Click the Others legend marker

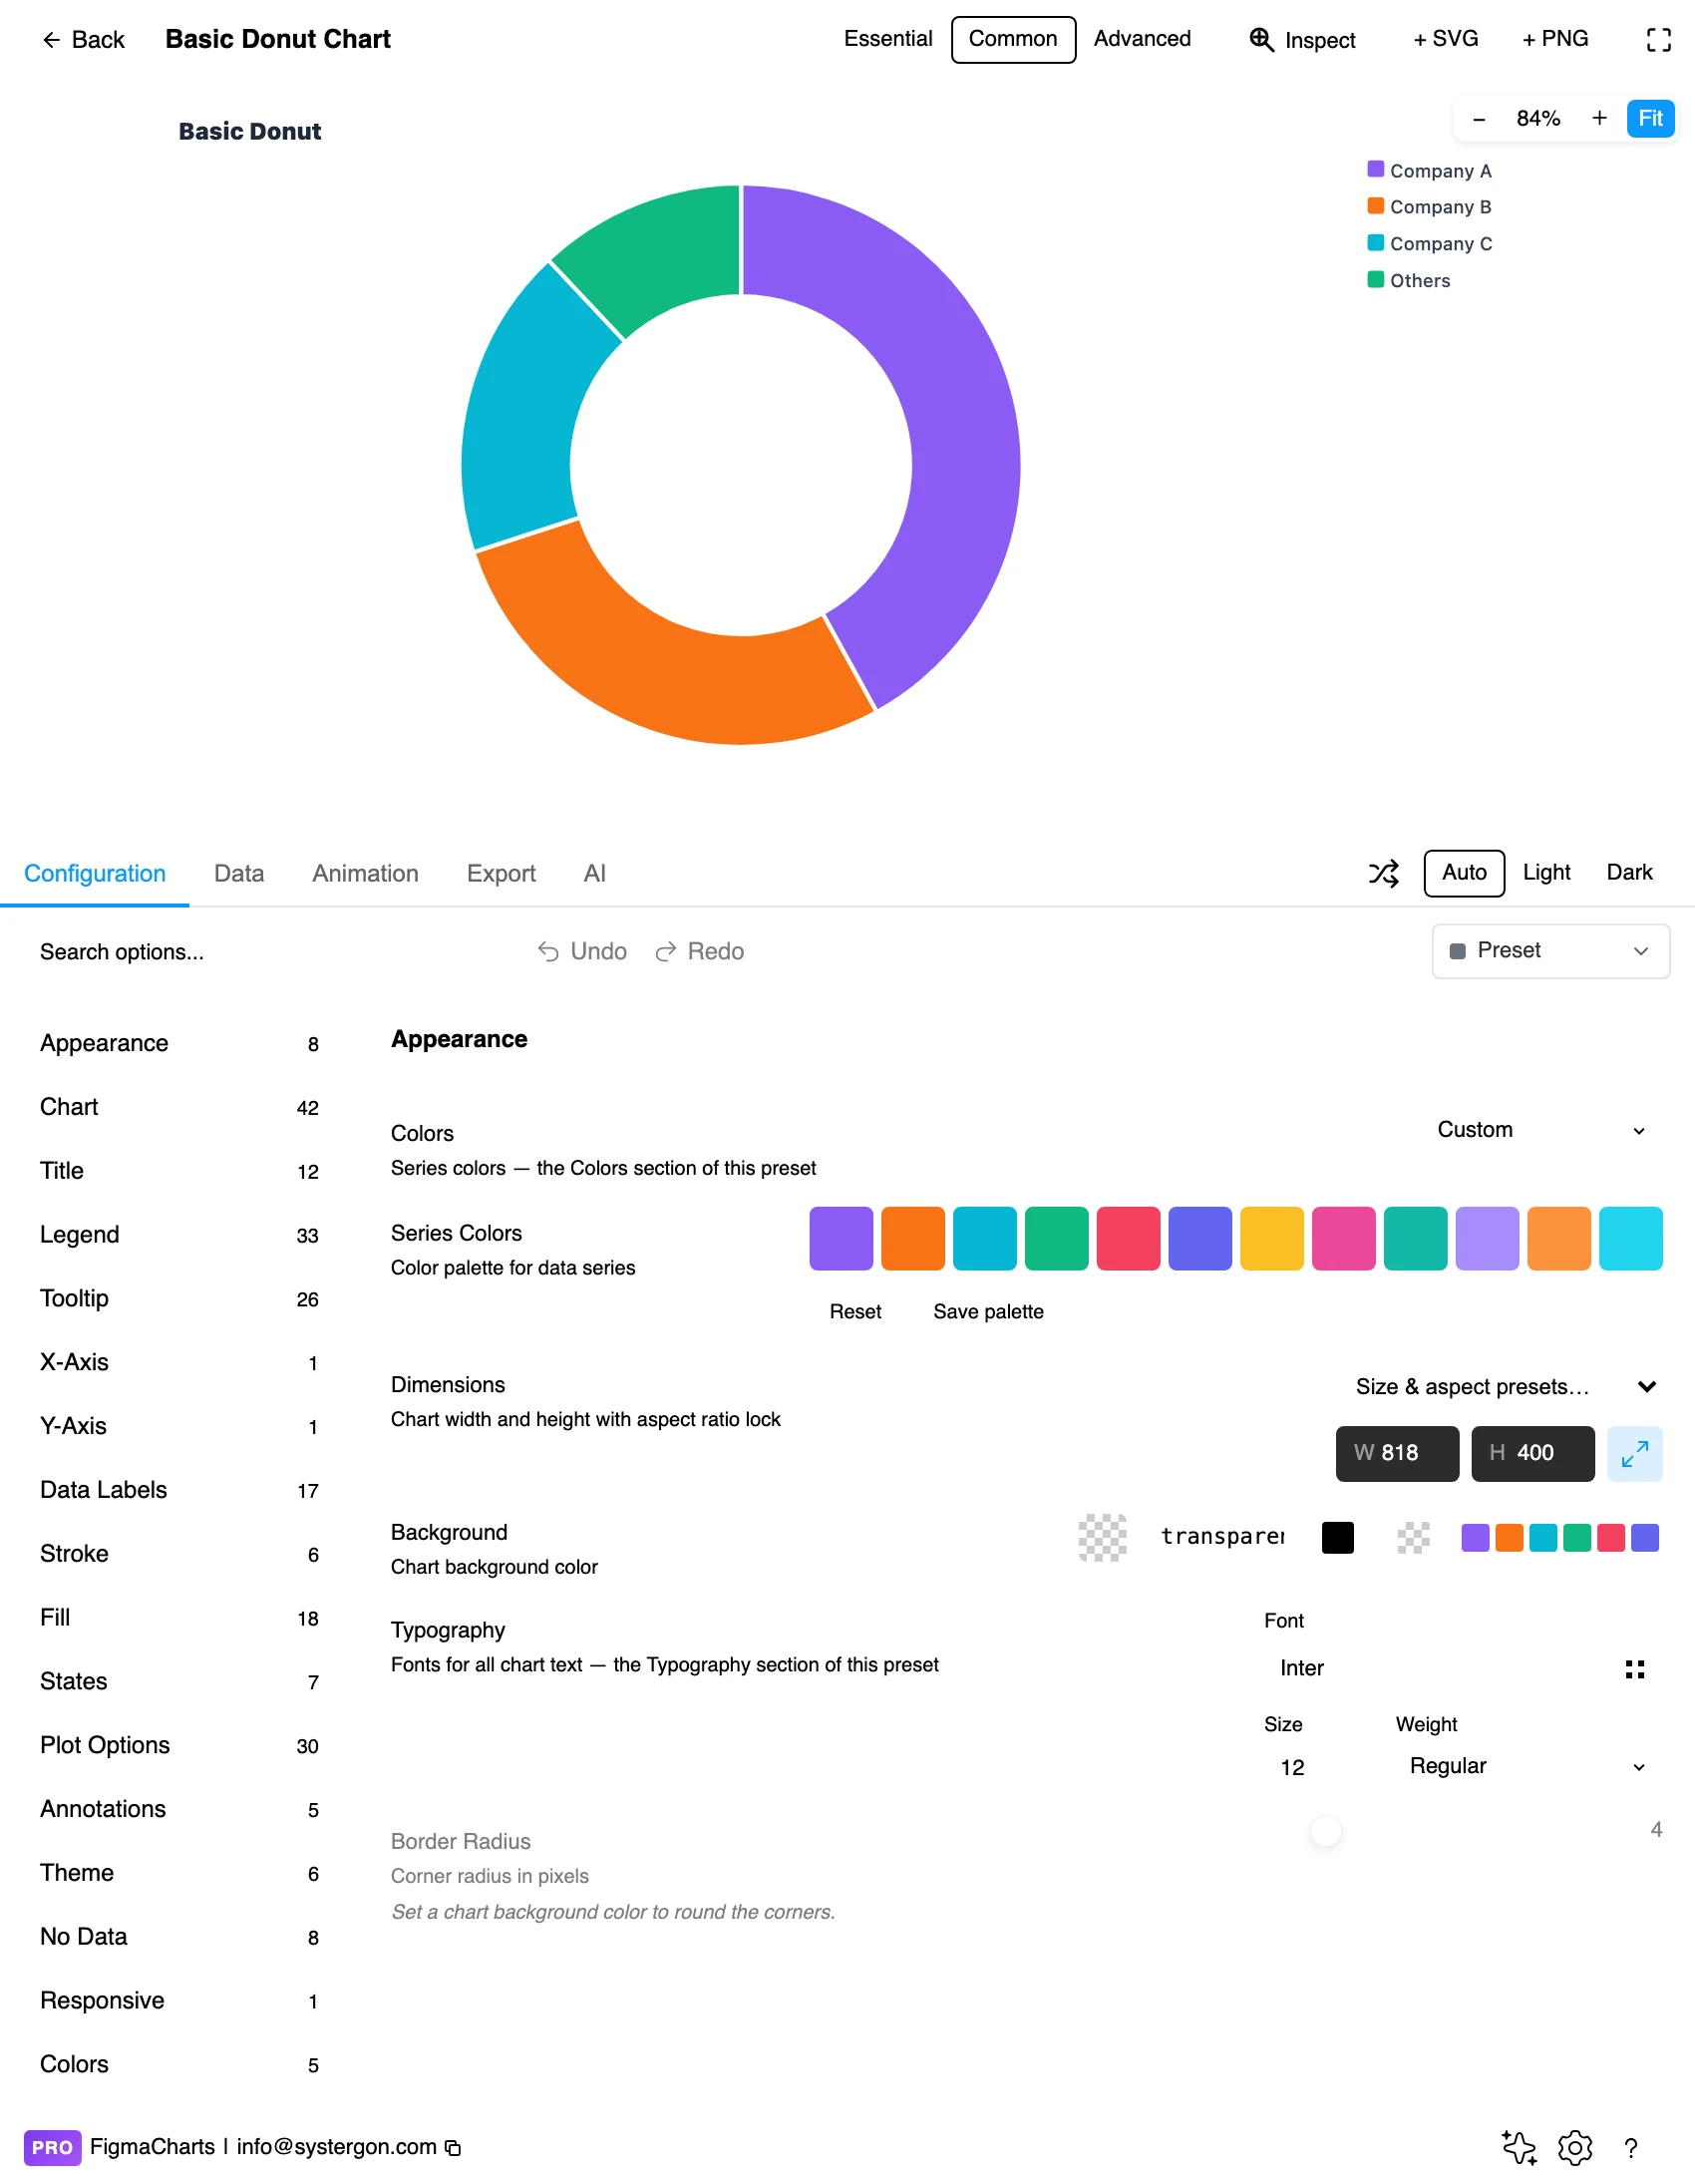[1376, 279]
